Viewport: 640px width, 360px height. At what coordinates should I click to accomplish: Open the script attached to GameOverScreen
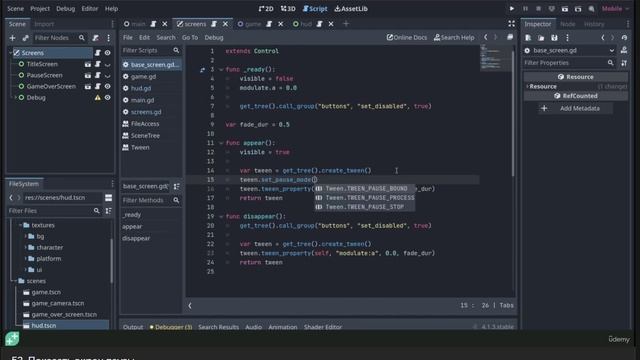(x=98, y=87)
